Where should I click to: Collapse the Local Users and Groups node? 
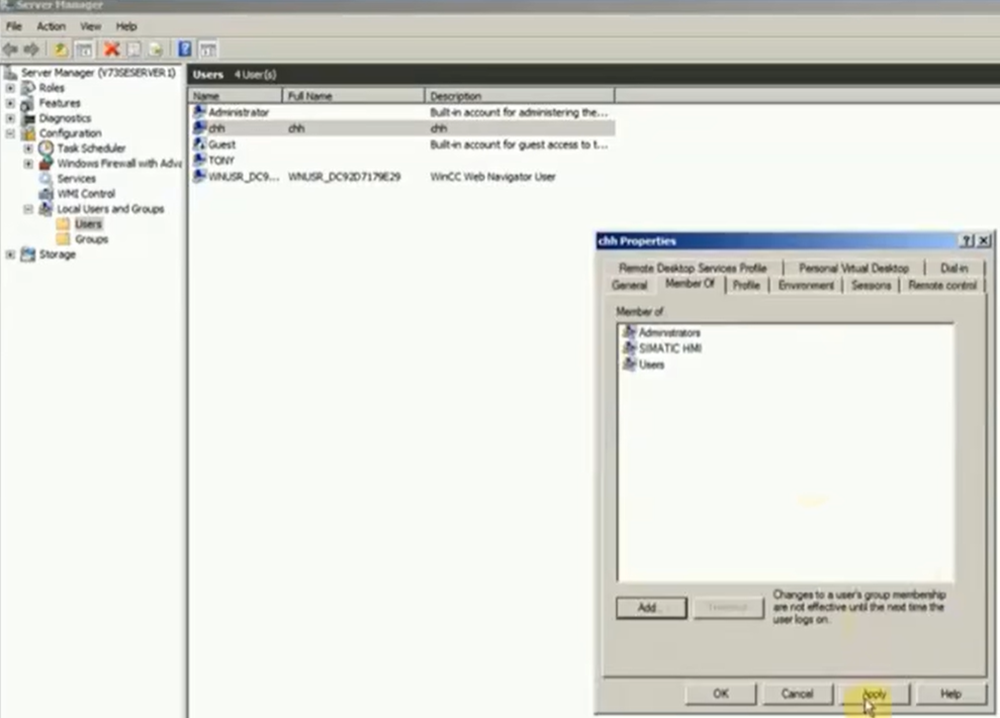[29, 209]
